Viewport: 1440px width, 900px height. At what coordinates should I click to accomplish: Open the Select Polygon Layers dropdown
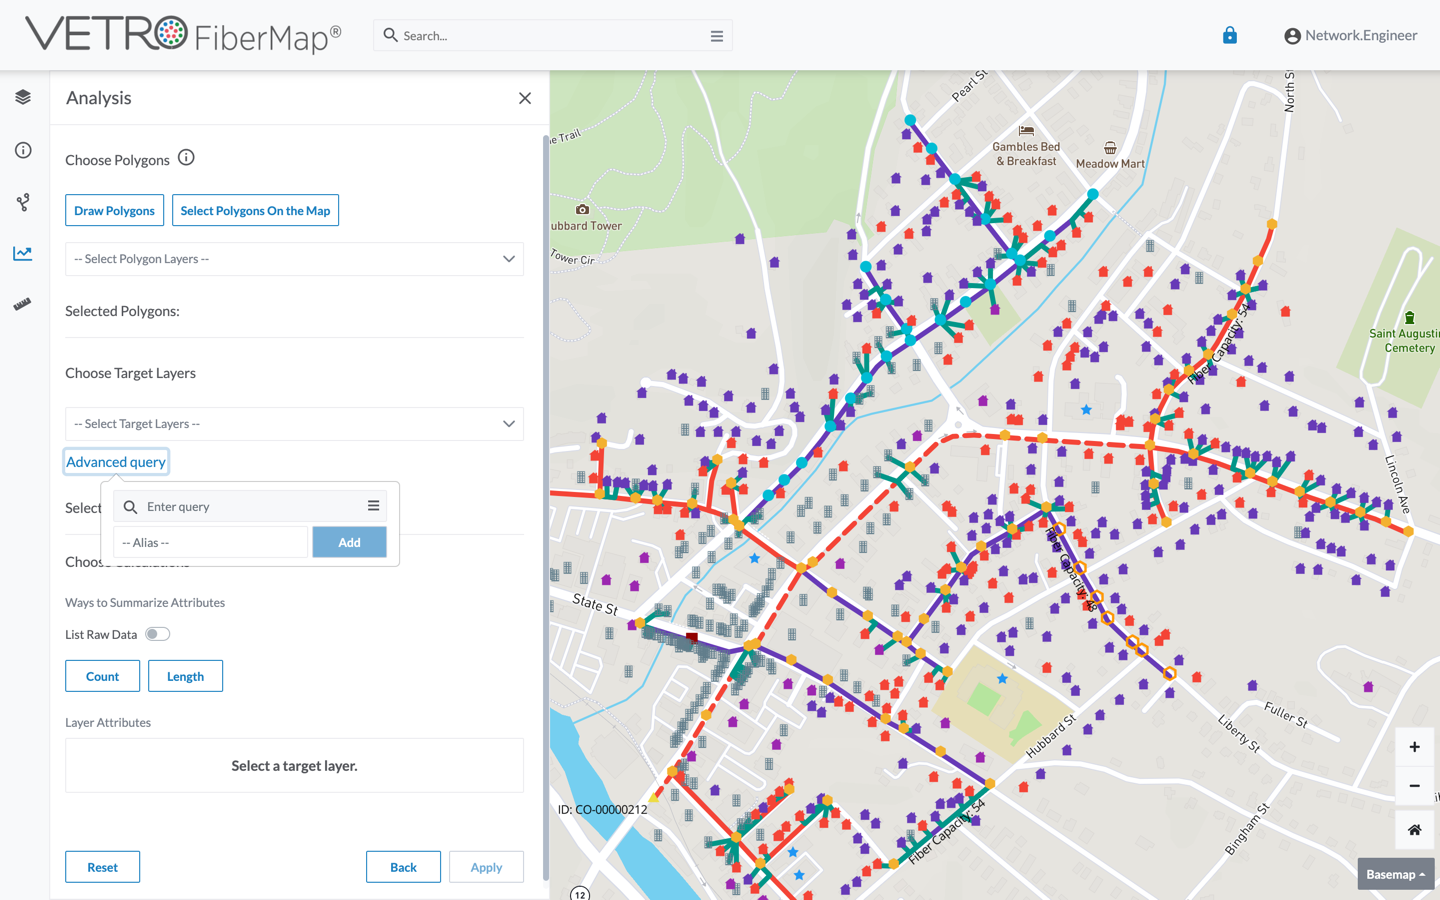pyautogui.click(x=294, y=259)
